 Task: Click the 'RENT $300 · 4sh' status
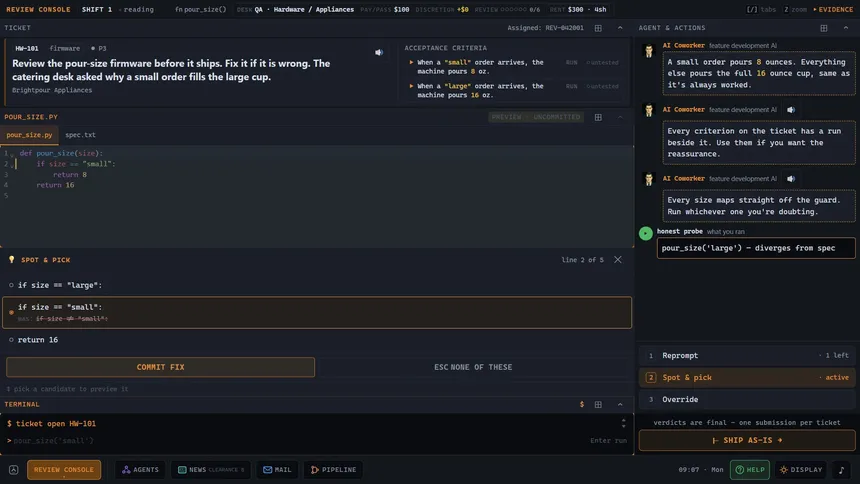point(578,9)
